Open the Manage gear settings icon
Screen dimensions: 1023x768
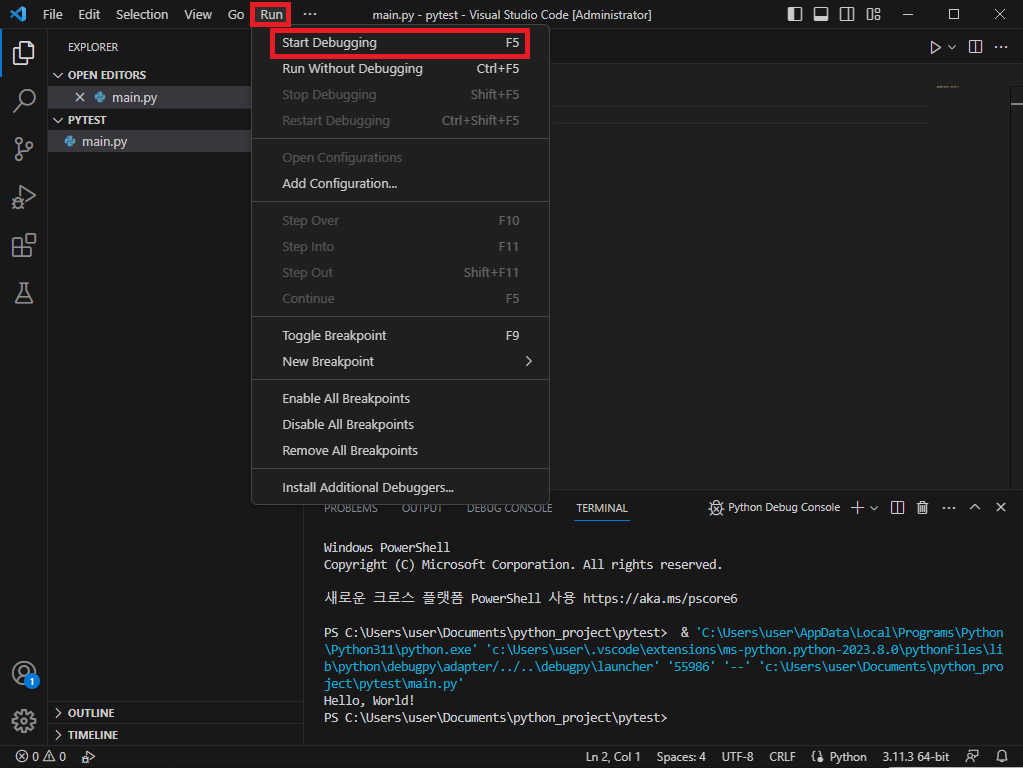point(23,720)
